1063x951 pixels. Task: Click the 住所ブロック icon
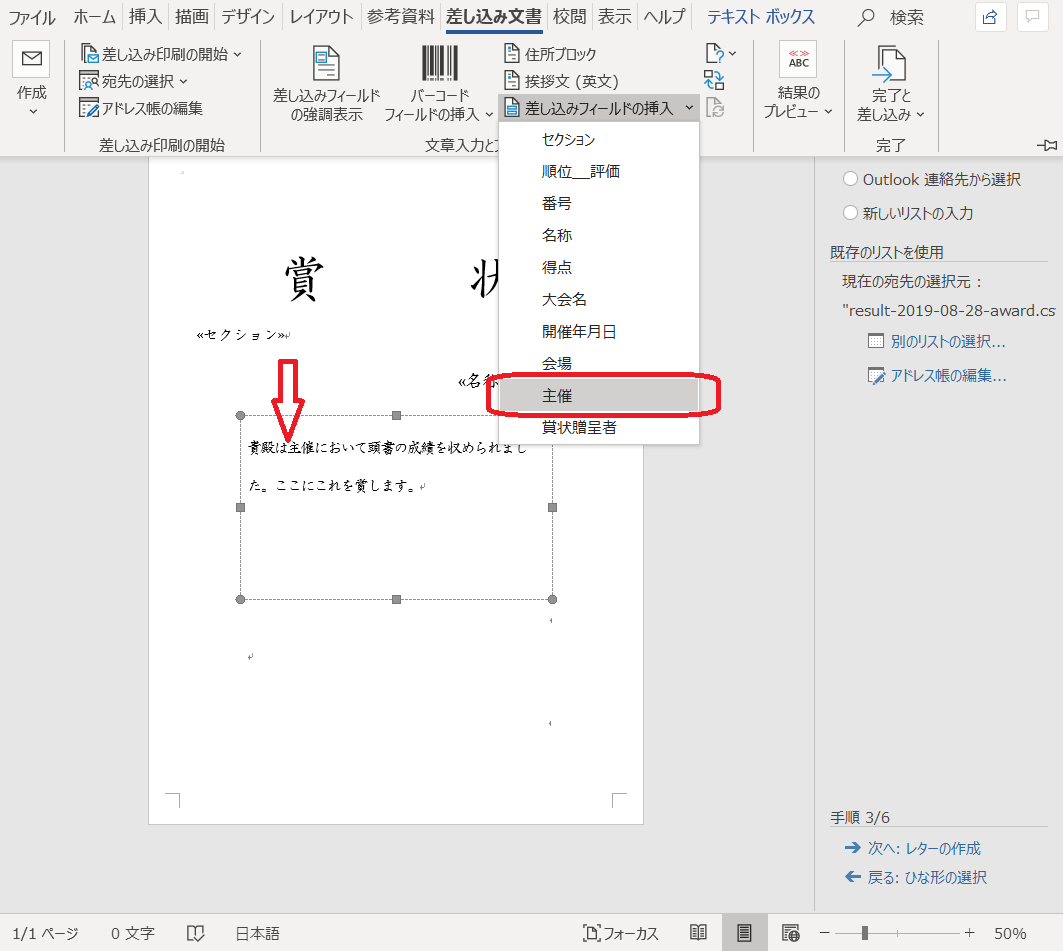[512, 54]
